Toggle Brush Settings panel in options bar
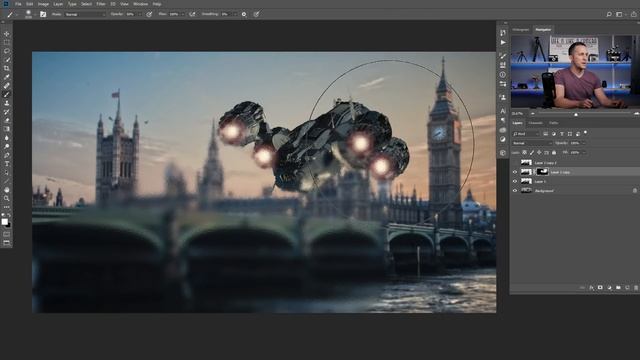 43,14
